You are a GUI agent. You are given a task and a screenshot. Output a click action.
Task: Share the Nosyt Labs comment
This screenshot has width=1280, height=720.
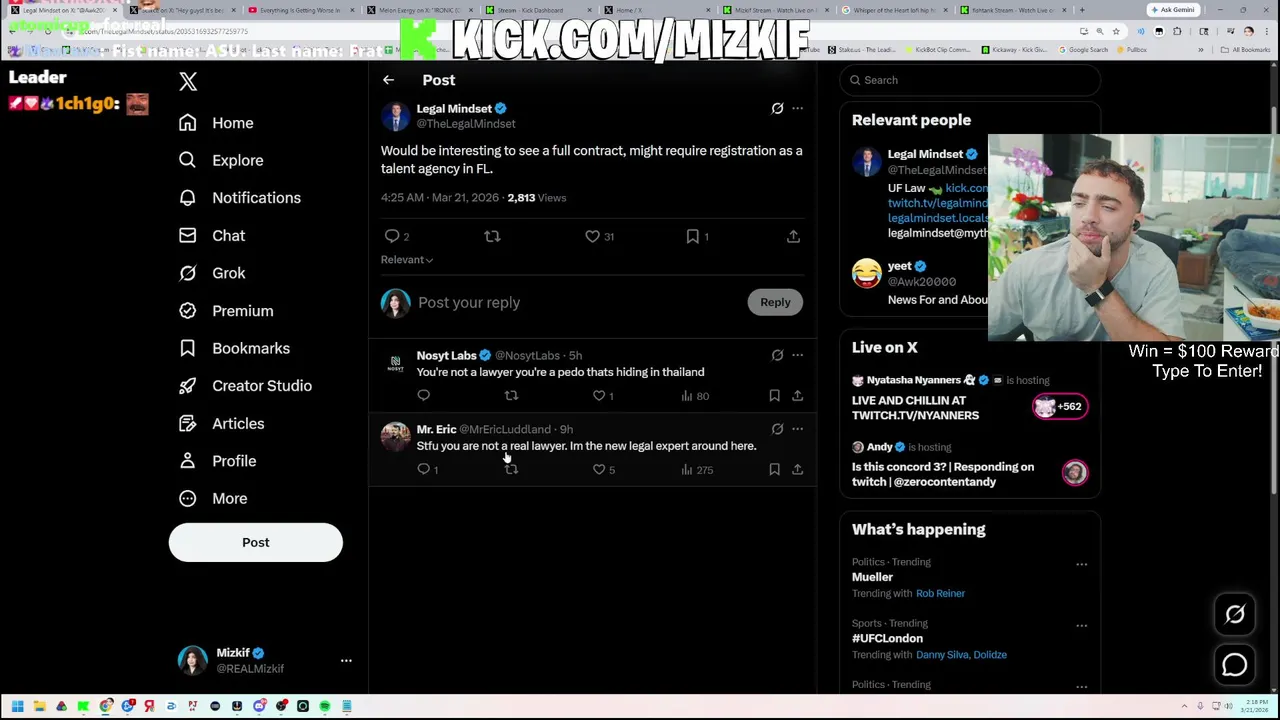pos(797,396)
